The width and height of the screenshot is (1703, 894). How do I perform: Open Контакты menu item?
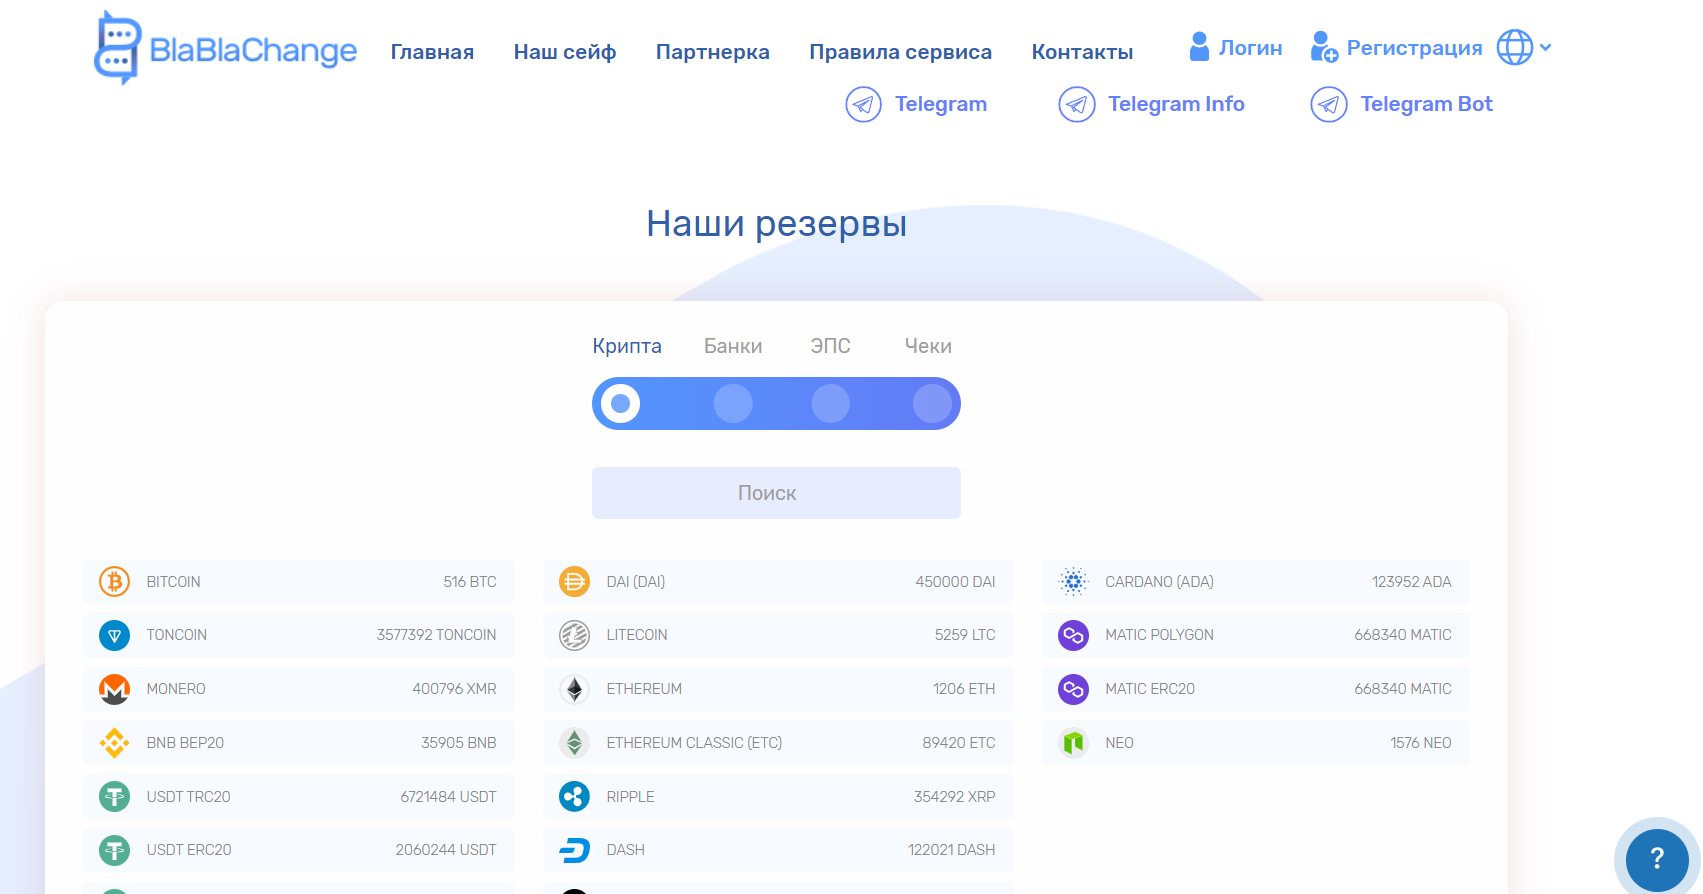(x=1083, y=52)
